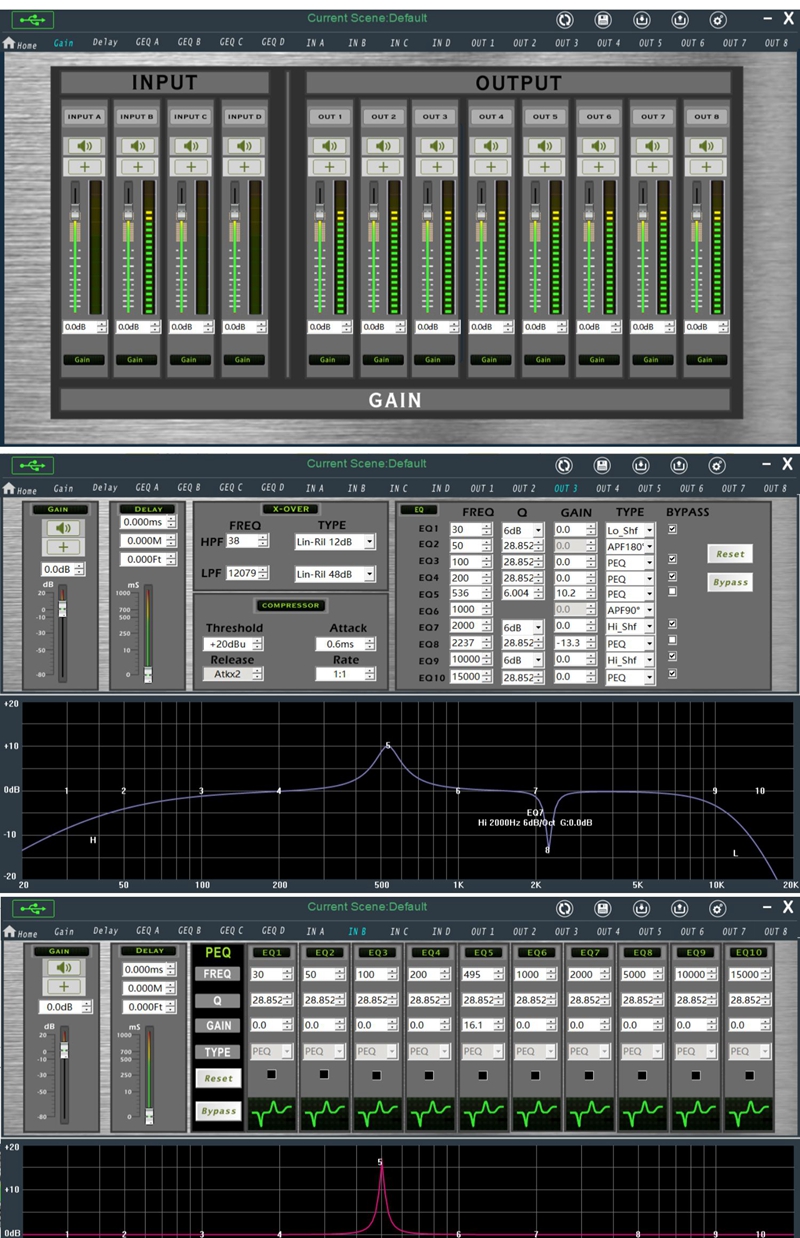Click the refresh icon in middle window

point(564,465)
